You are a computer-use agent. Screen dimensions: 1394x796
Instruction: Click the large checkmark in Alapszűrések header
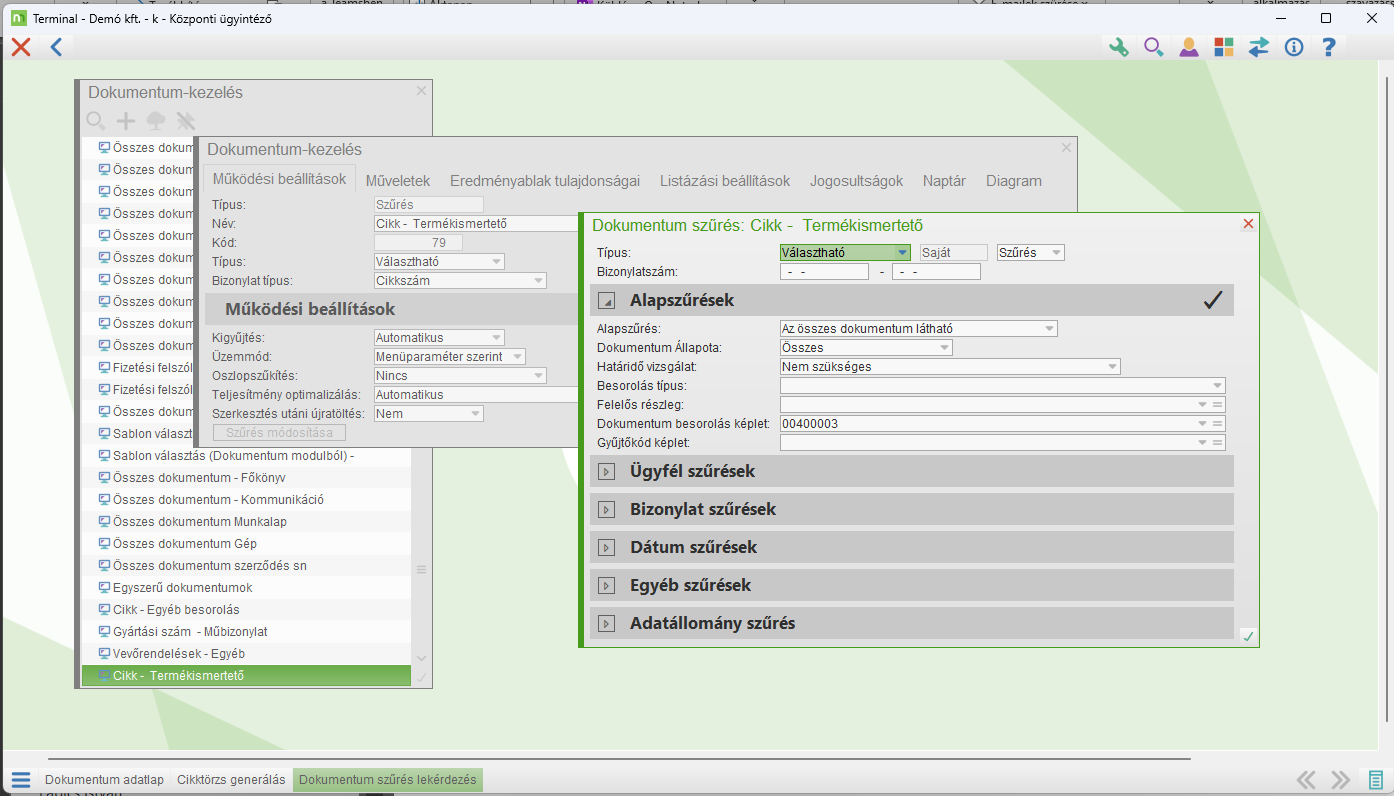tap(1213, 300)
